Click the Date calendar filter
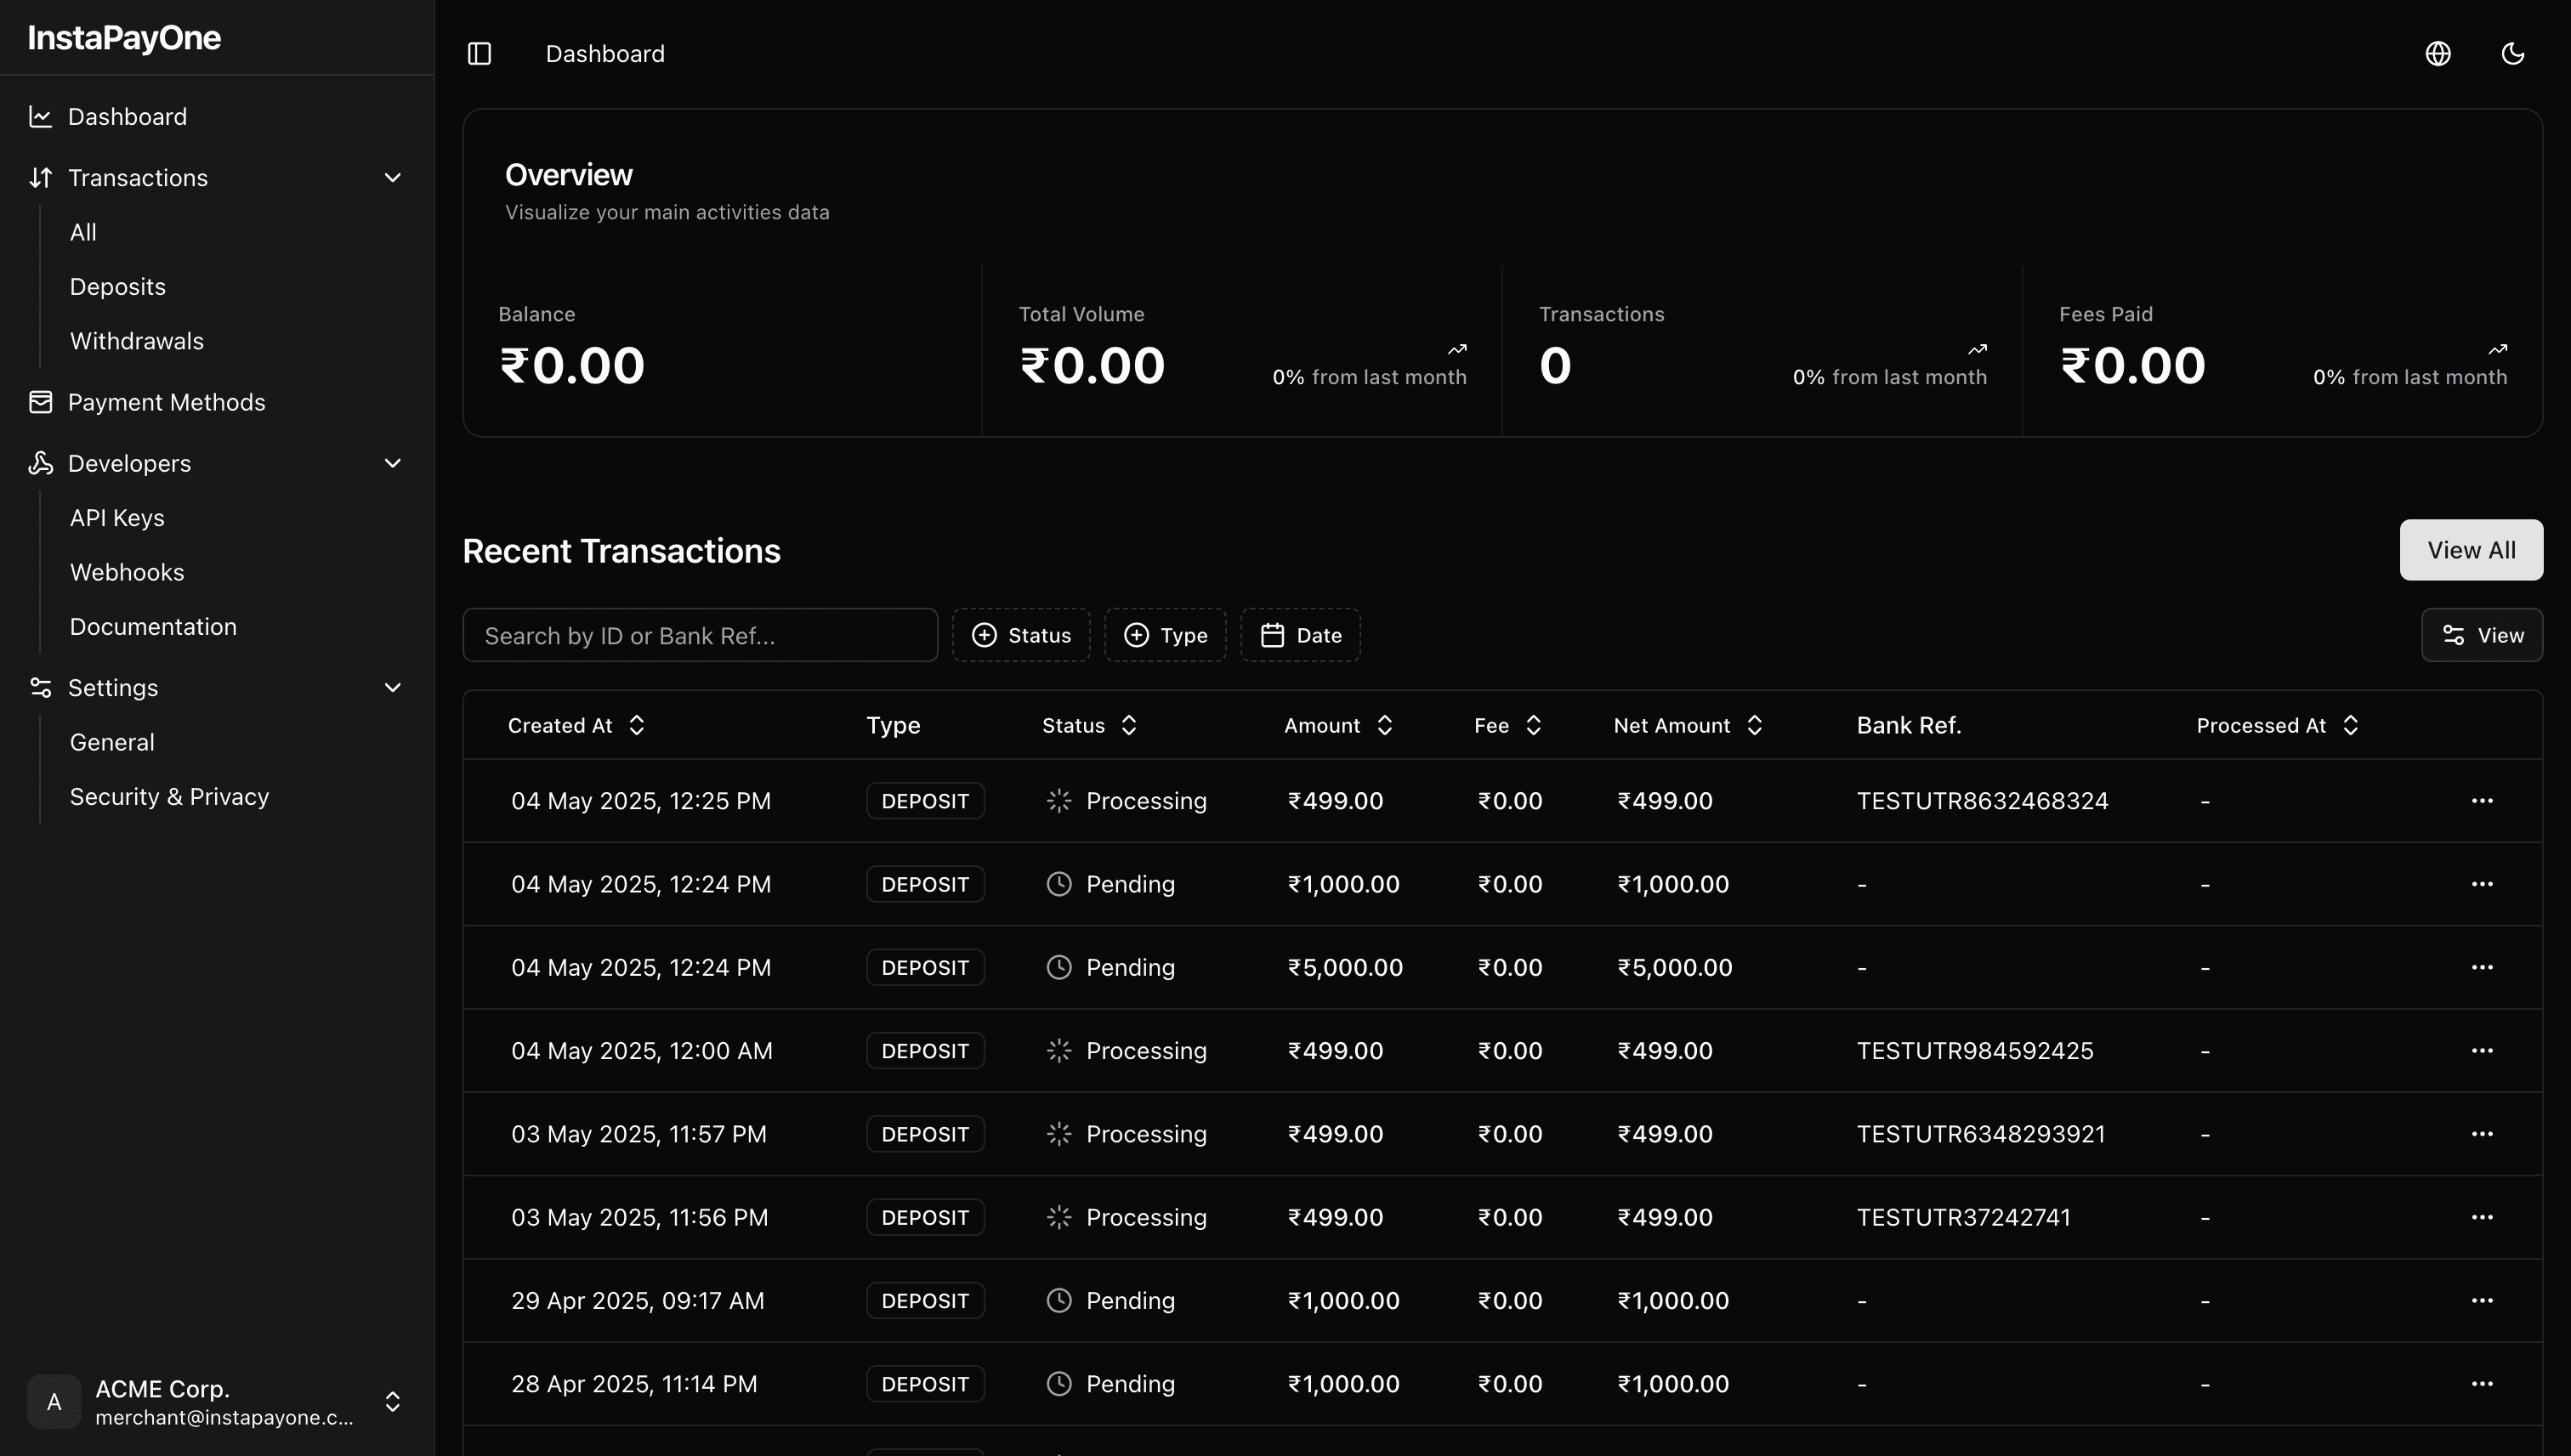Screen dimensions: 2571x1456 (1300, 635)
